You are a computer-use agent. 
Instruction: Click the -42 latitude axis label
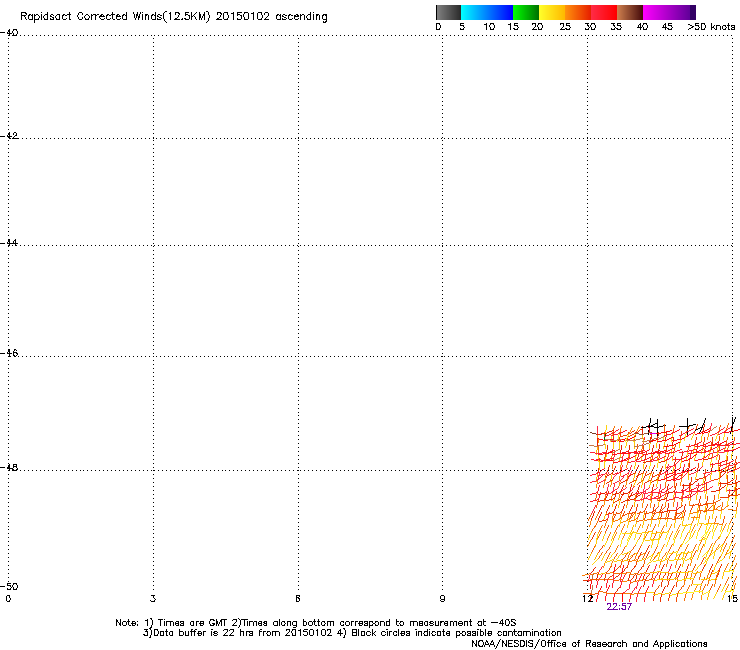pyautogui.click(x=9, y=135)
